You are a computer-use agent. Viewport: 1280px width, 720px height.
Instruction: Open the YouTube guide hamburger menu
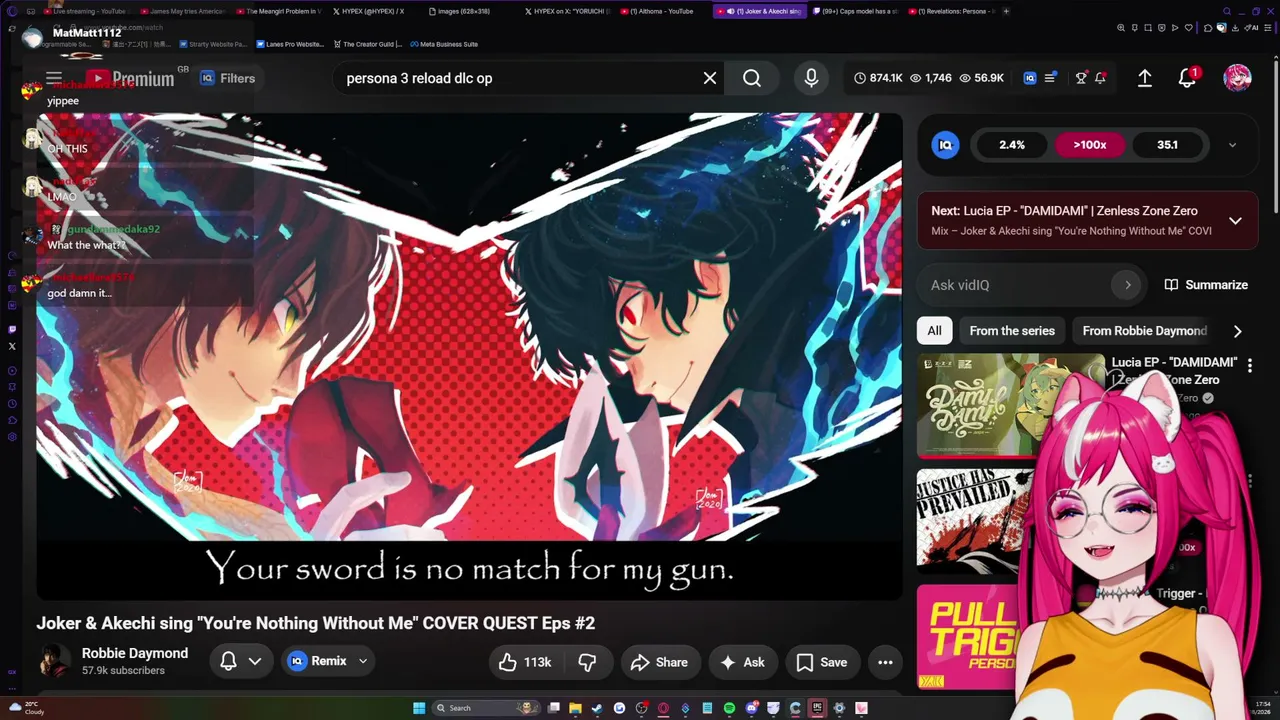coord(54,78)
